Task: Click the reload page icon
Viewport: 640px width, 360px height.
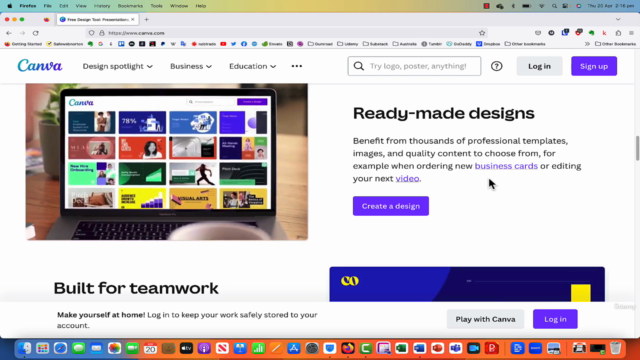Action: (x=36, y=33)
